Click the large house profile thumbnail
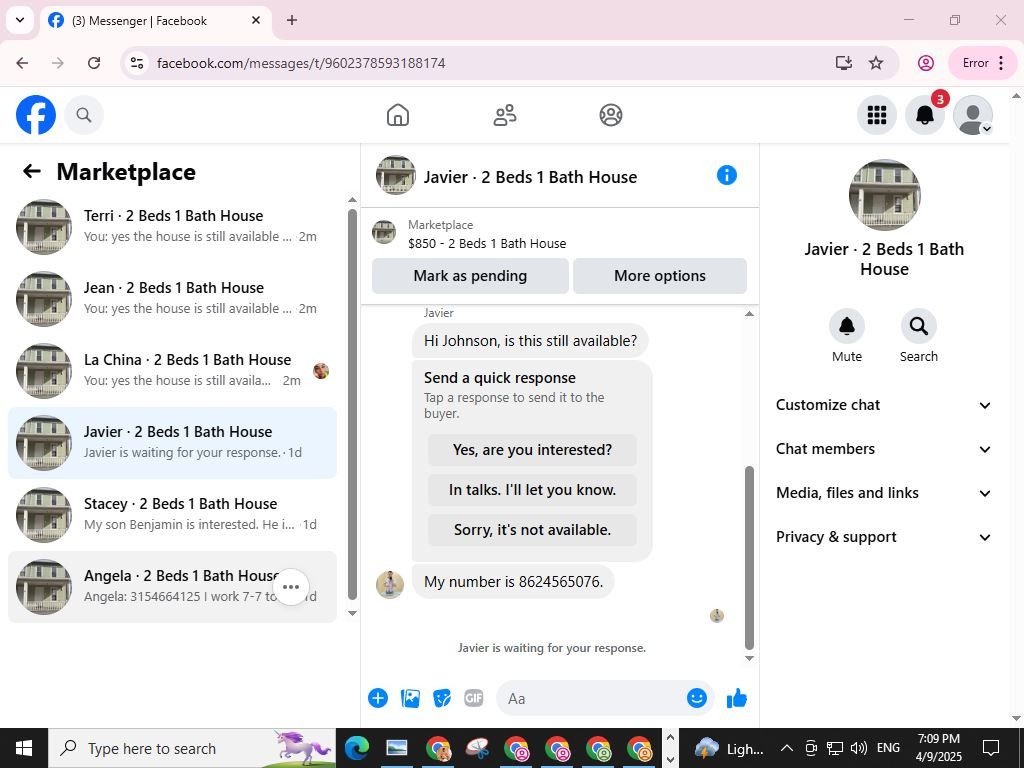The width and height of the screenshot is (1024, 768). click(x=884, y=195)
